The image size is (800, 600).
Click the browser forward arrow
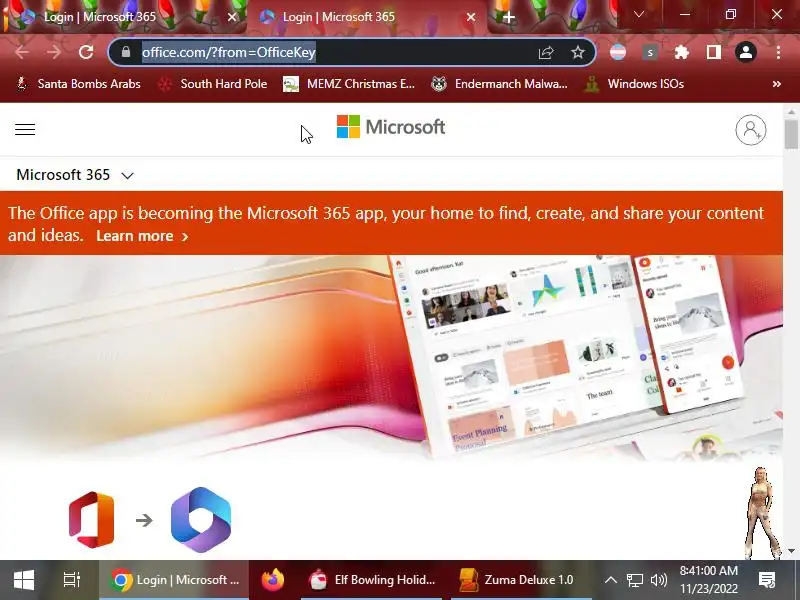coord(54,52)
